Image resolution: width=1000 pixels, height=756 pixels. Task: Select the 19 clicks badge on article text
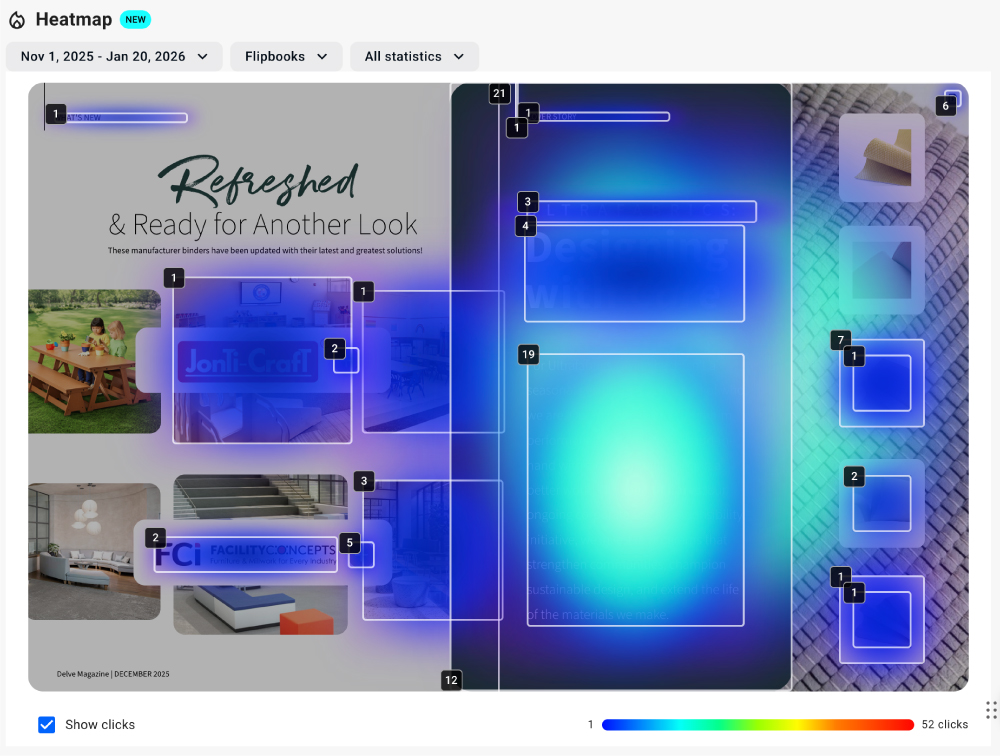pos(529,354)
